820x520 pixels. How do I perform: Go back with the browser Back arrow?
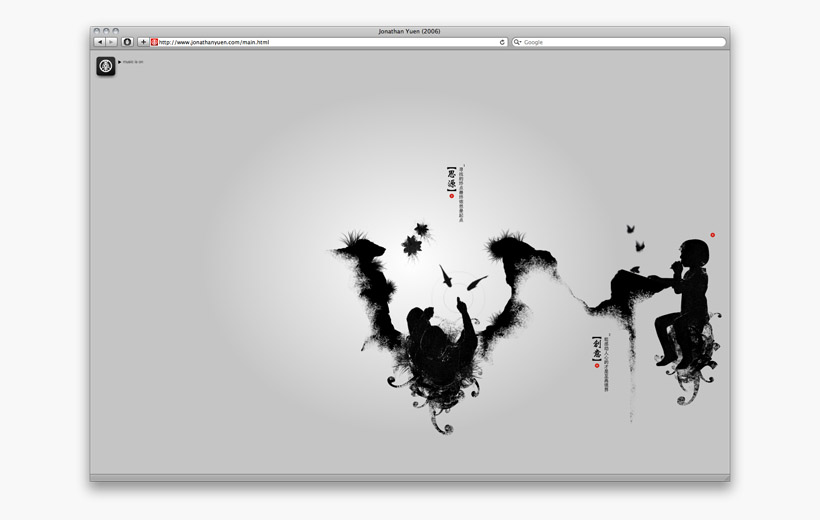point(99,42)
